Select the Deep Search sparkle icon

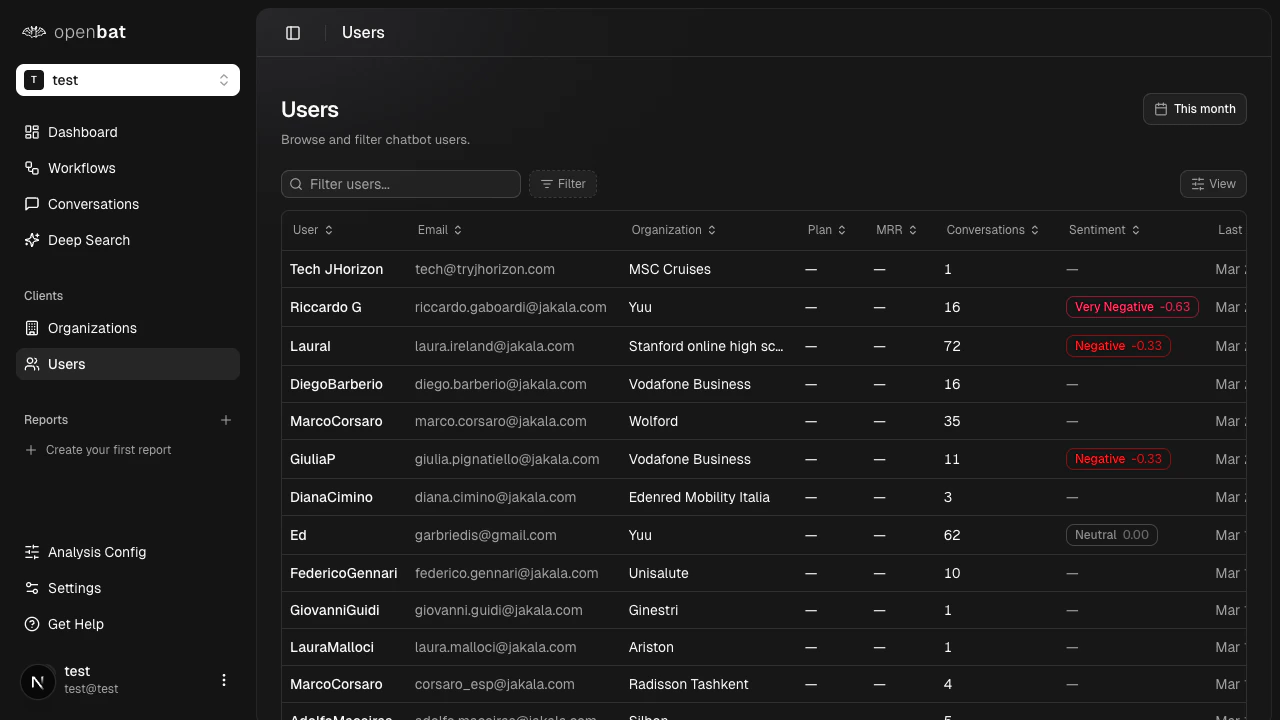click(x=32, y=240)
